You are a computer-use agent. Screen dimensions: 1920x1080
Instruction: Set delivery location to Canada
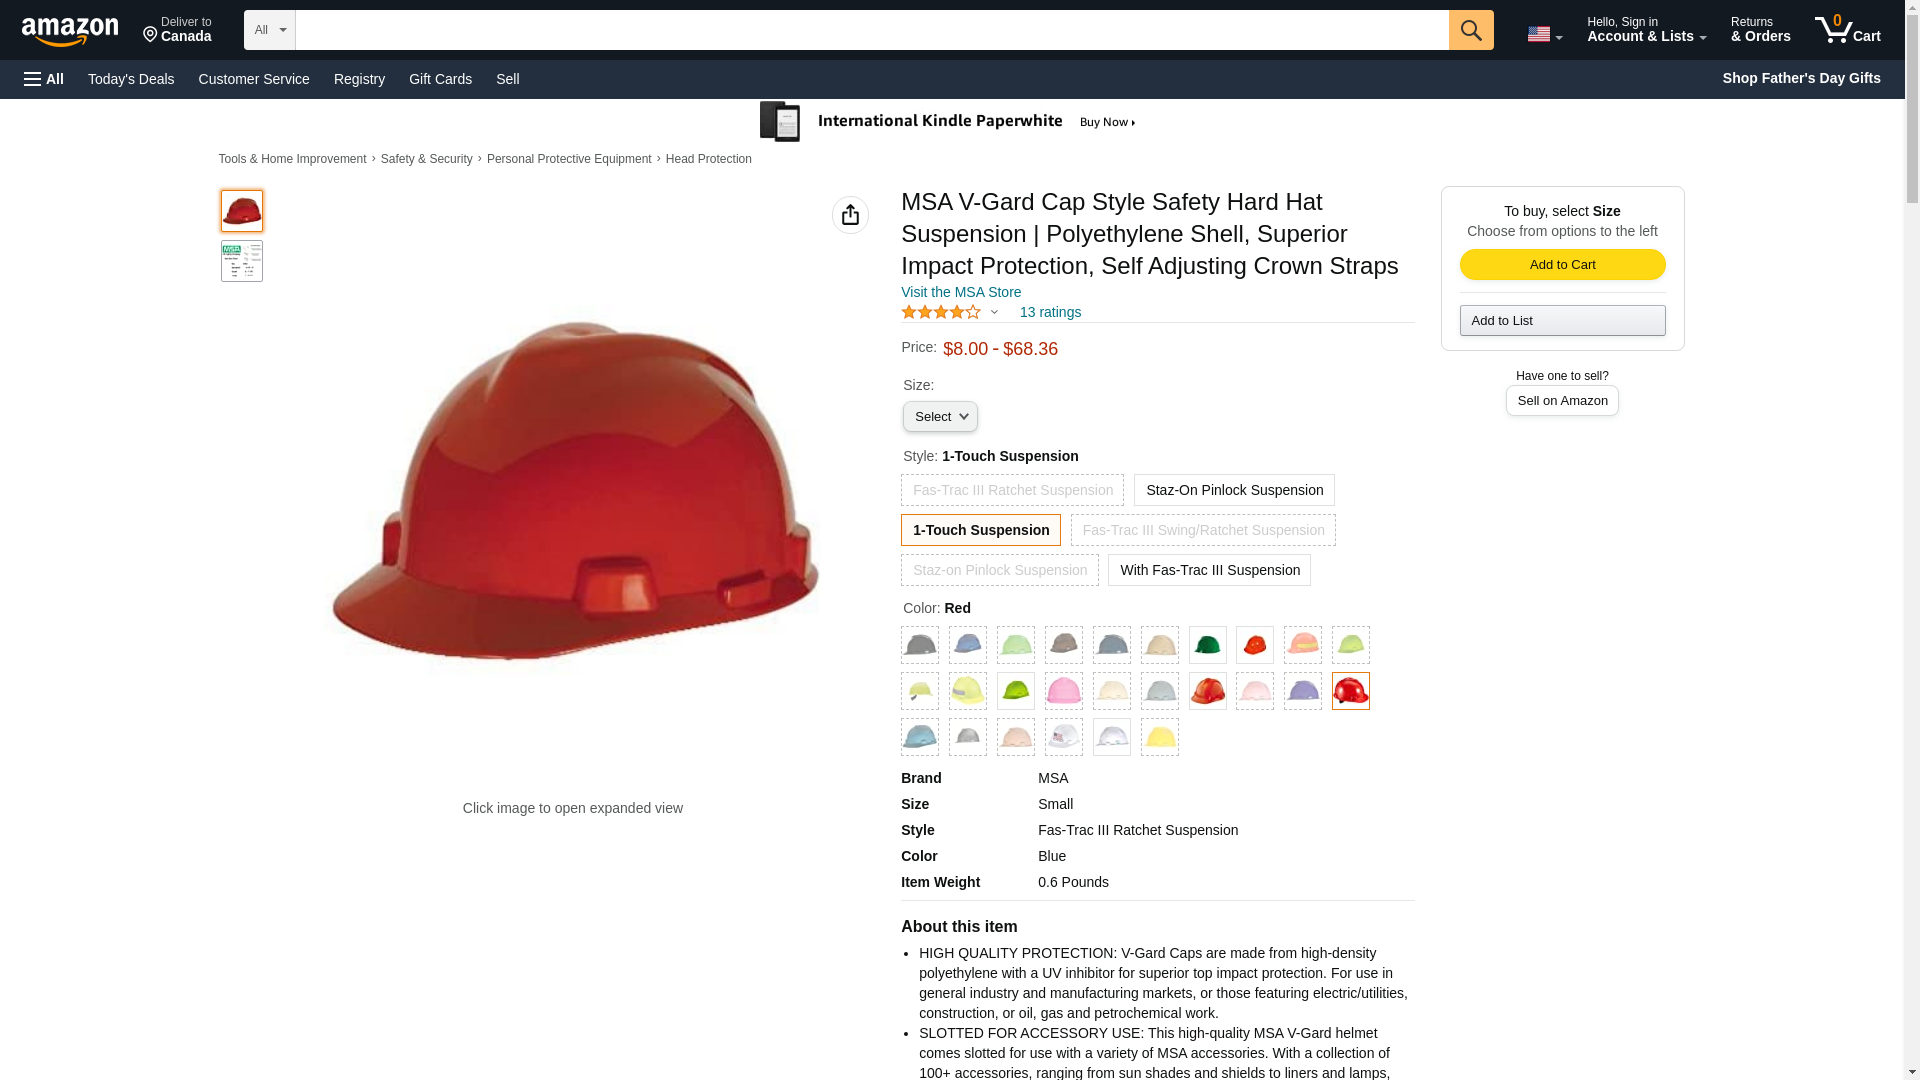177,30
